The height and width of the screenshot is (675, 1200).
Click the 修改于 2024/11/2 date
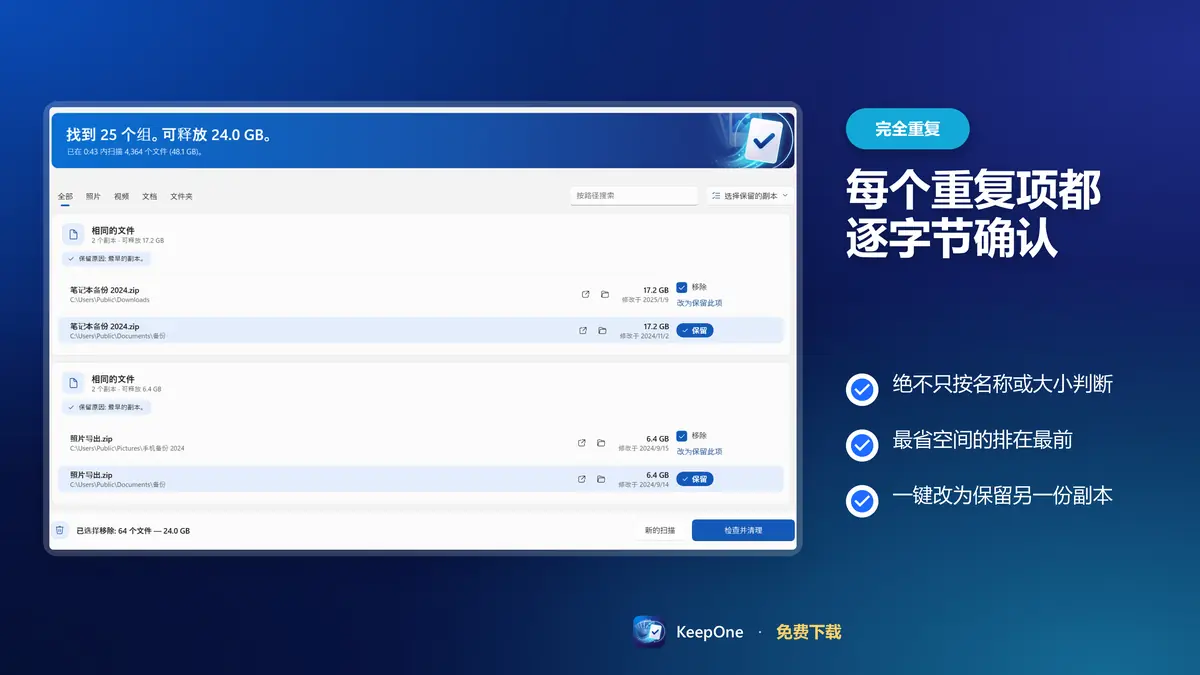pyautogui.click(x=644, y=336)
